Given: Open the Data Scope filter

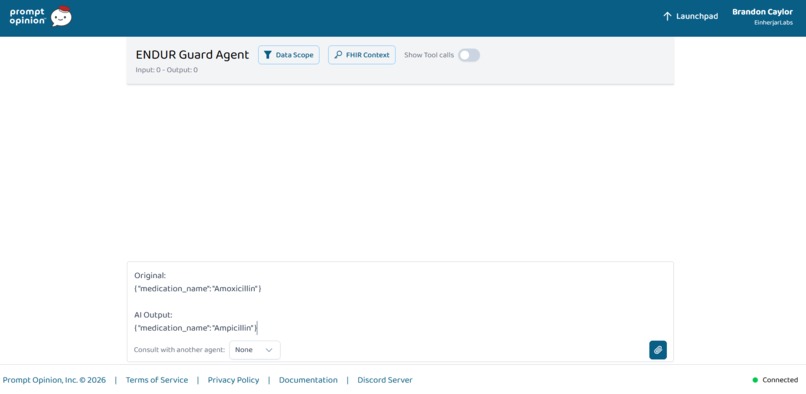Looking at the screenshot, I should point(289,55).
